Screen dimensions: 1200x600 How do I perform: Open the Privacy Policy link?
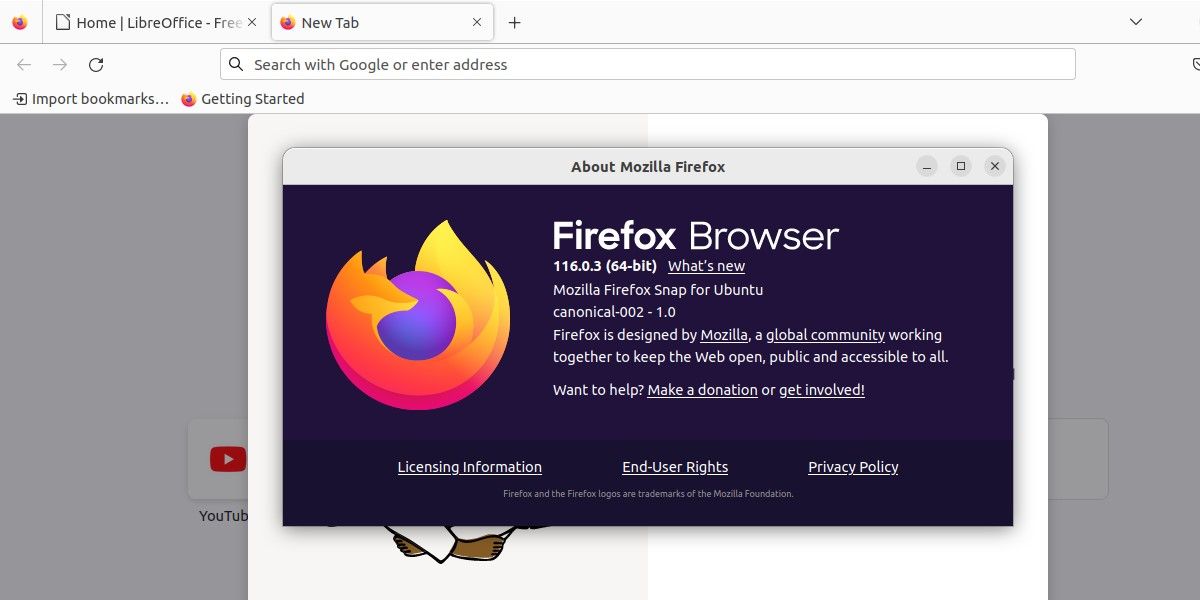(x=853, y=467)
